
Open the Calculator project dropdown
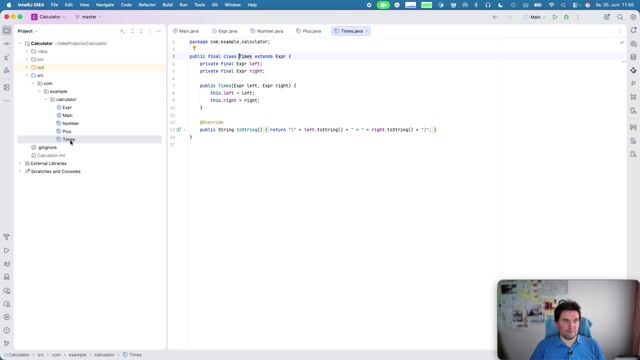(x=48, y=17)
